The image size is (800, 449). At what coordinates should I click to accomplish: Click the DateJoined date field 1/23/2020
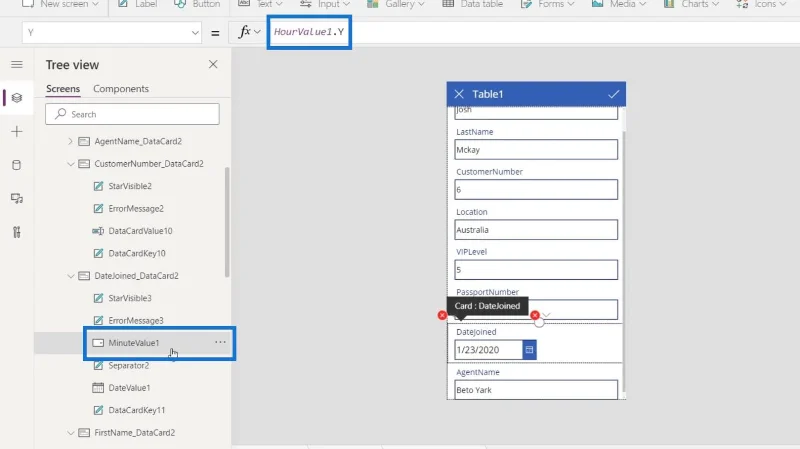(489, 350)
